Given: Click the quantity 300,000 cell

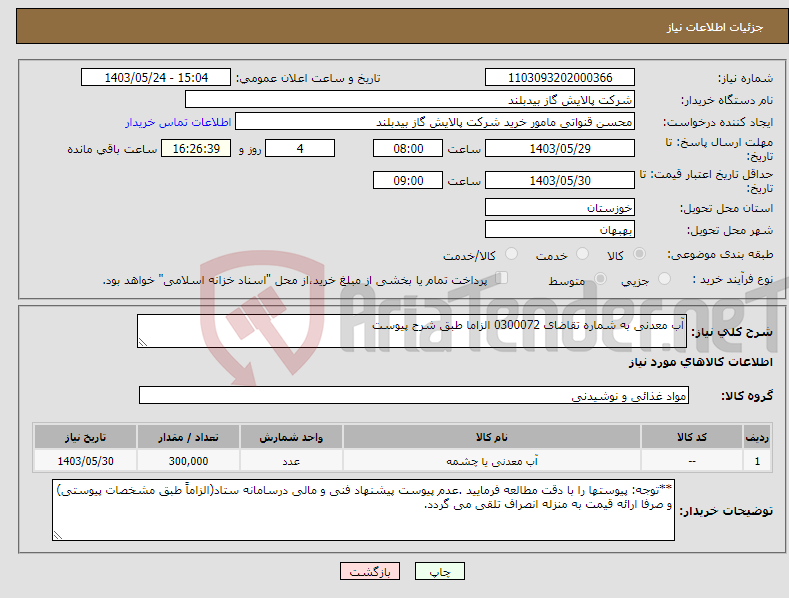Looking at the screenshot, I should point(188,461).
